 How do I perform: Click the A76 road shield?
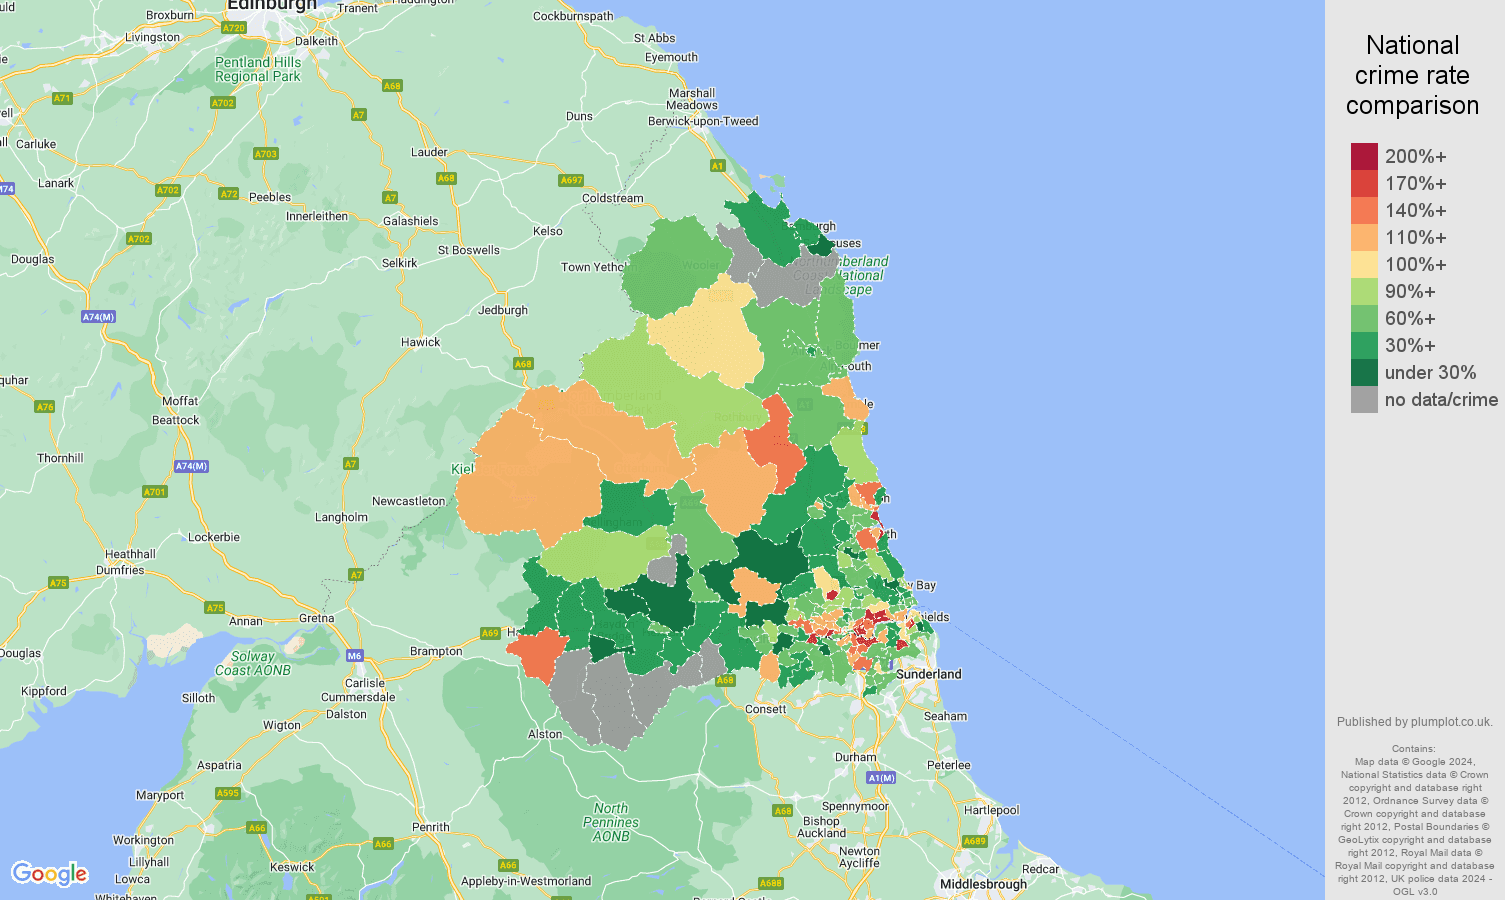click(x=45, y=407)
